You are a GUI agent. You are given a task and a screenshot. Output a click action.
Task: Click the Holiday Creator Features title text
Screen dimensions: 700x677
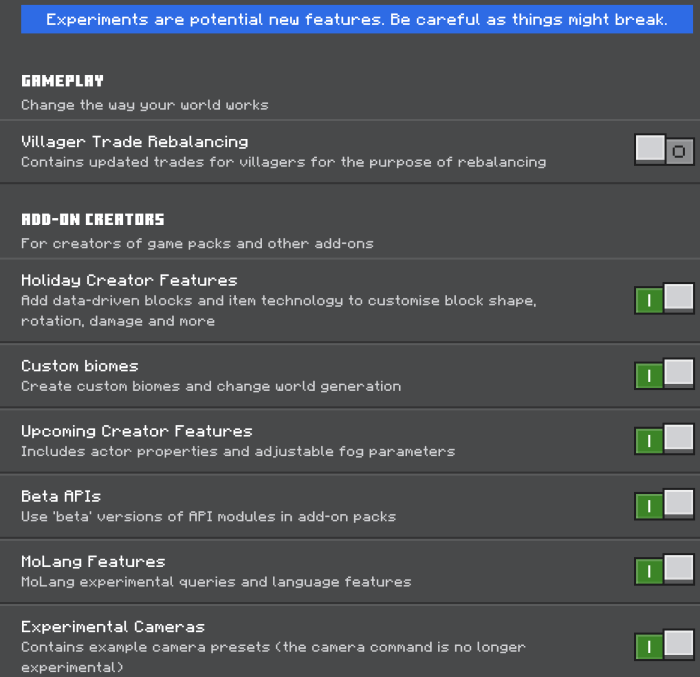click(129, 280)
